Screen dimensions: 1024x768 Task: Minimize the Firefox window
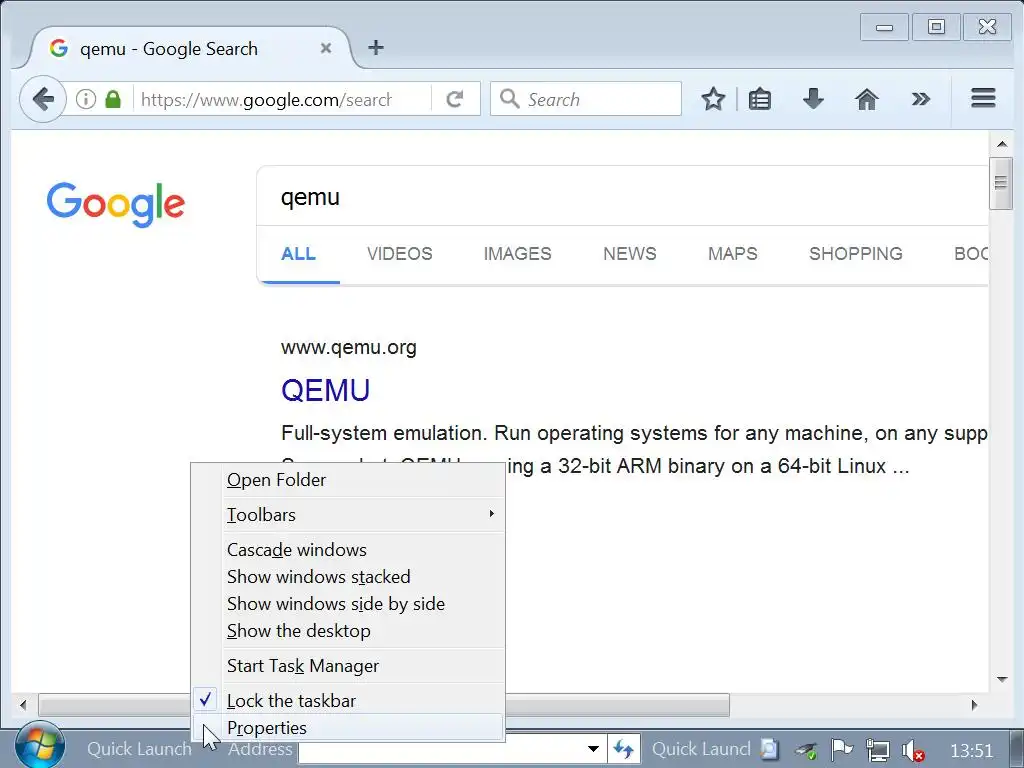[884, 27]
